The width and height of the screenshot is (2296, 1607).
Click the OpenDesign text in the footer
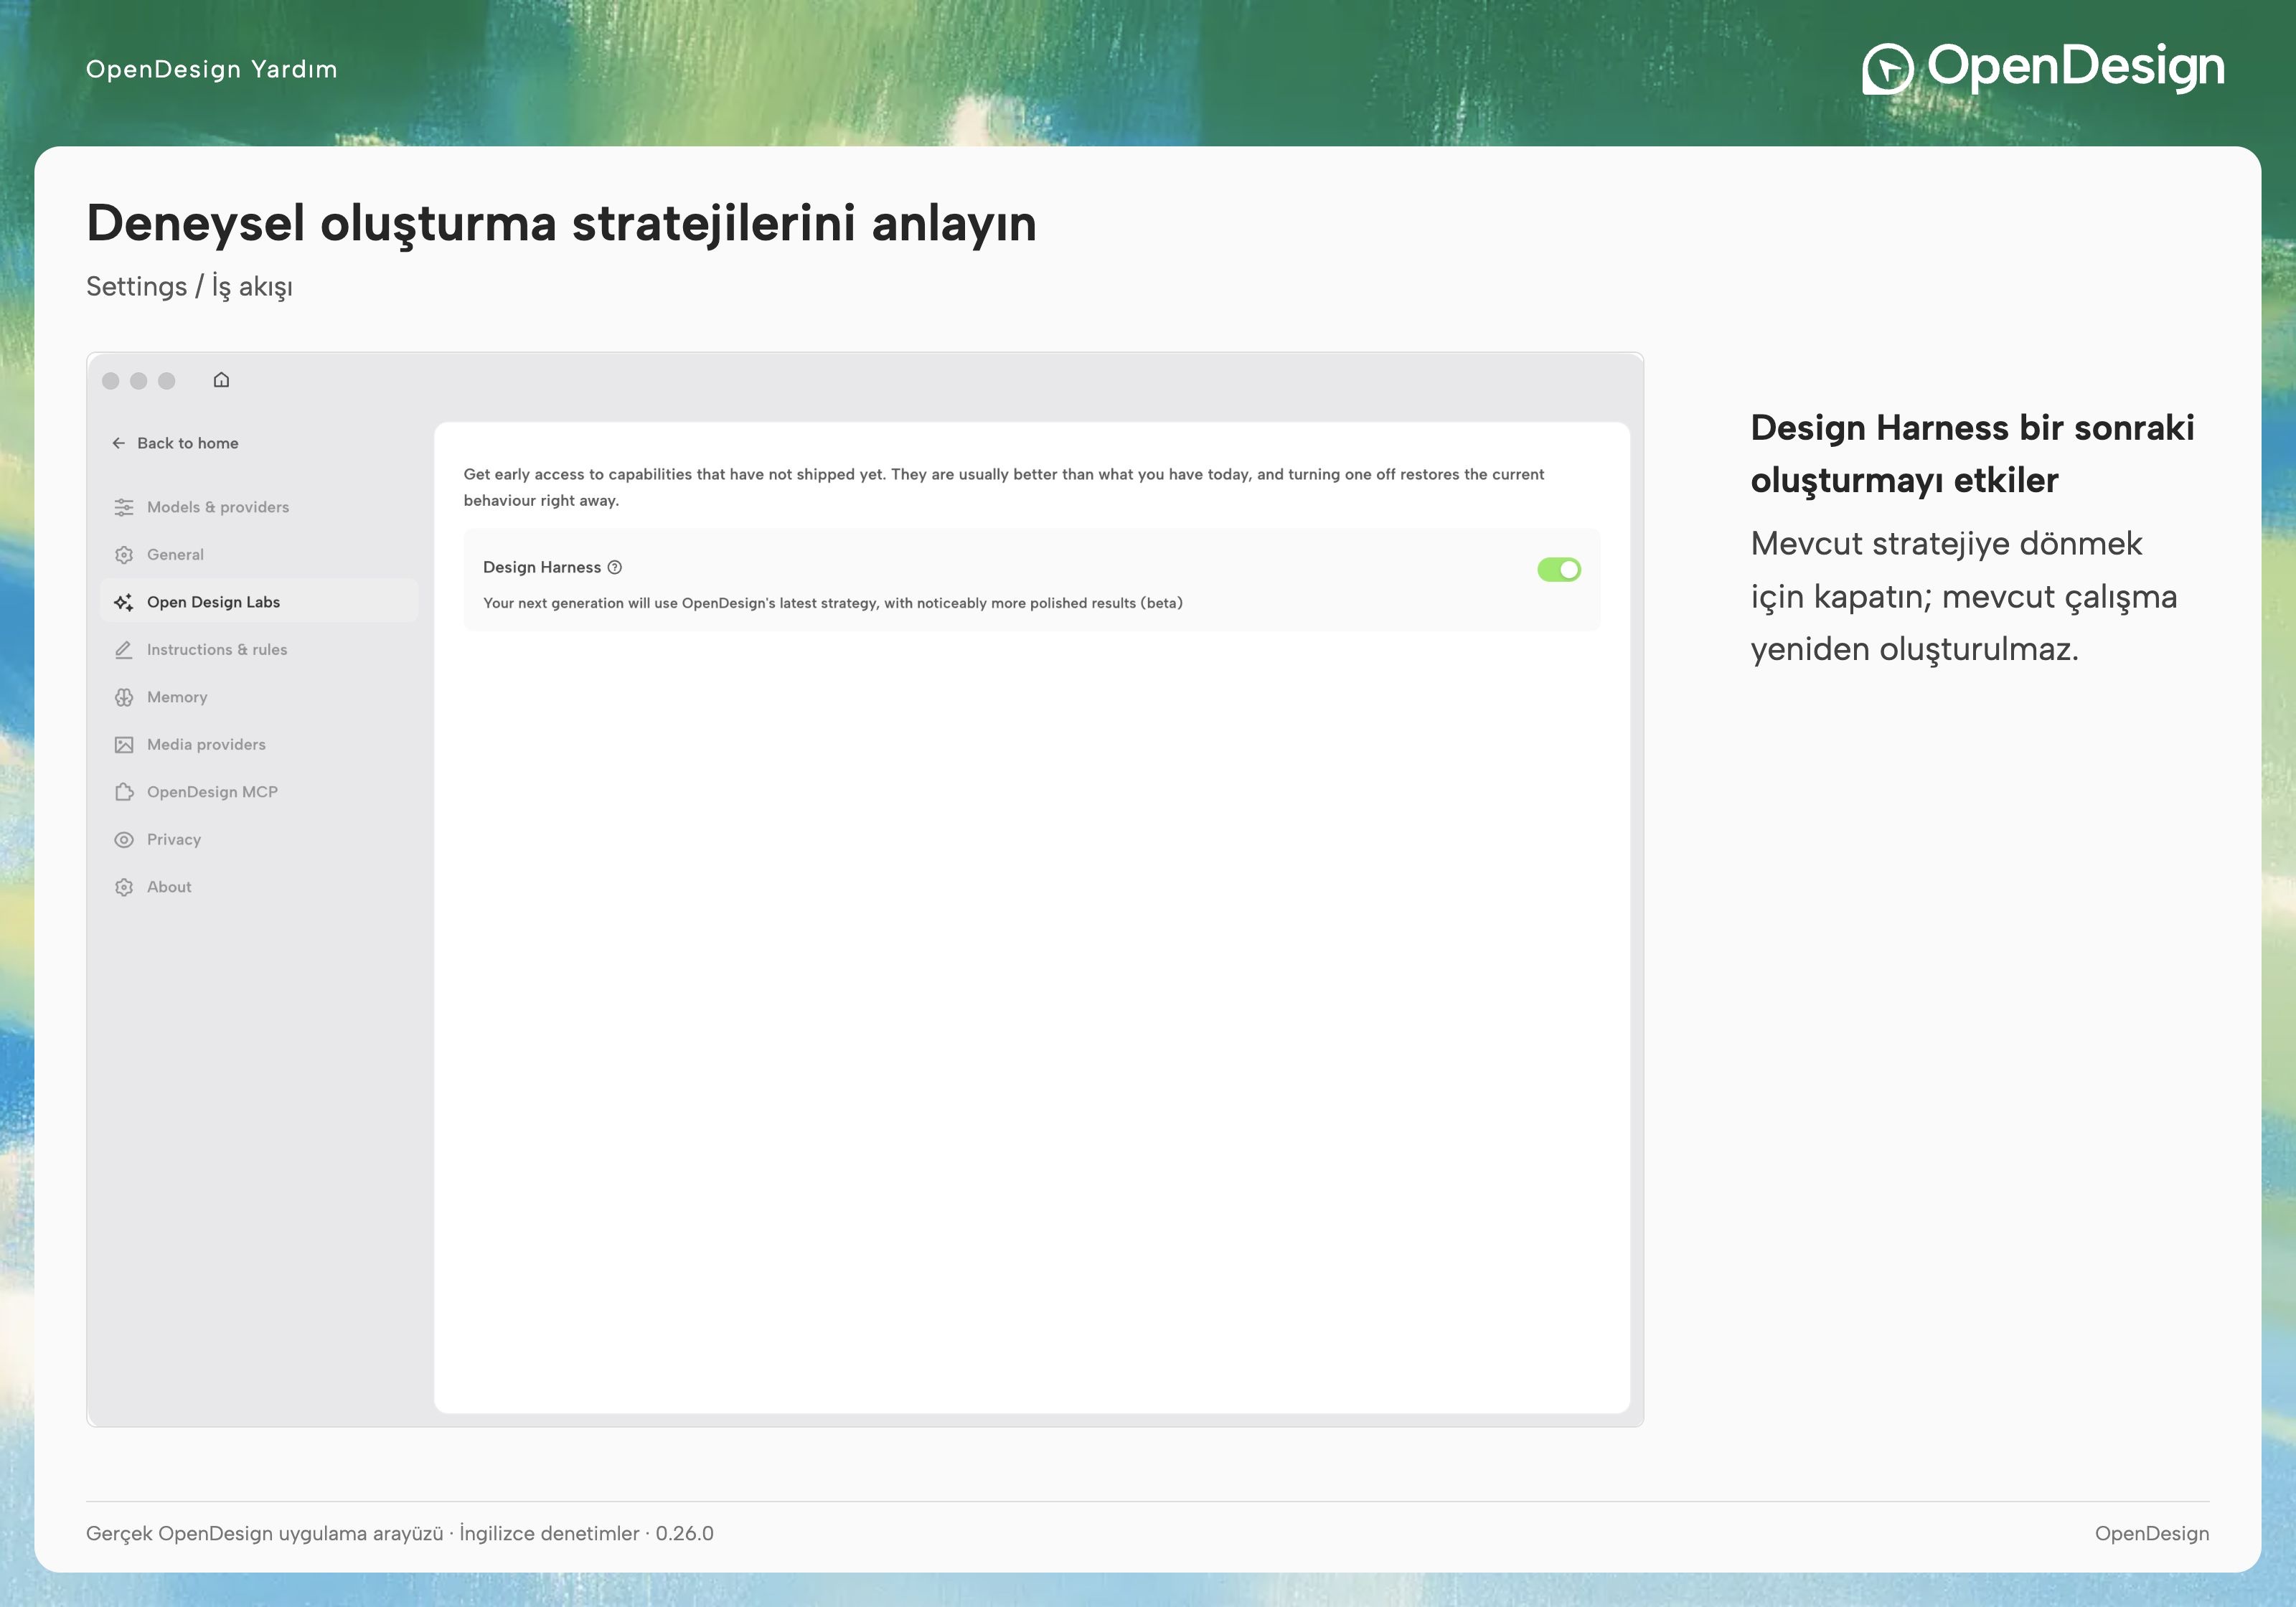click(2152, 1533)
